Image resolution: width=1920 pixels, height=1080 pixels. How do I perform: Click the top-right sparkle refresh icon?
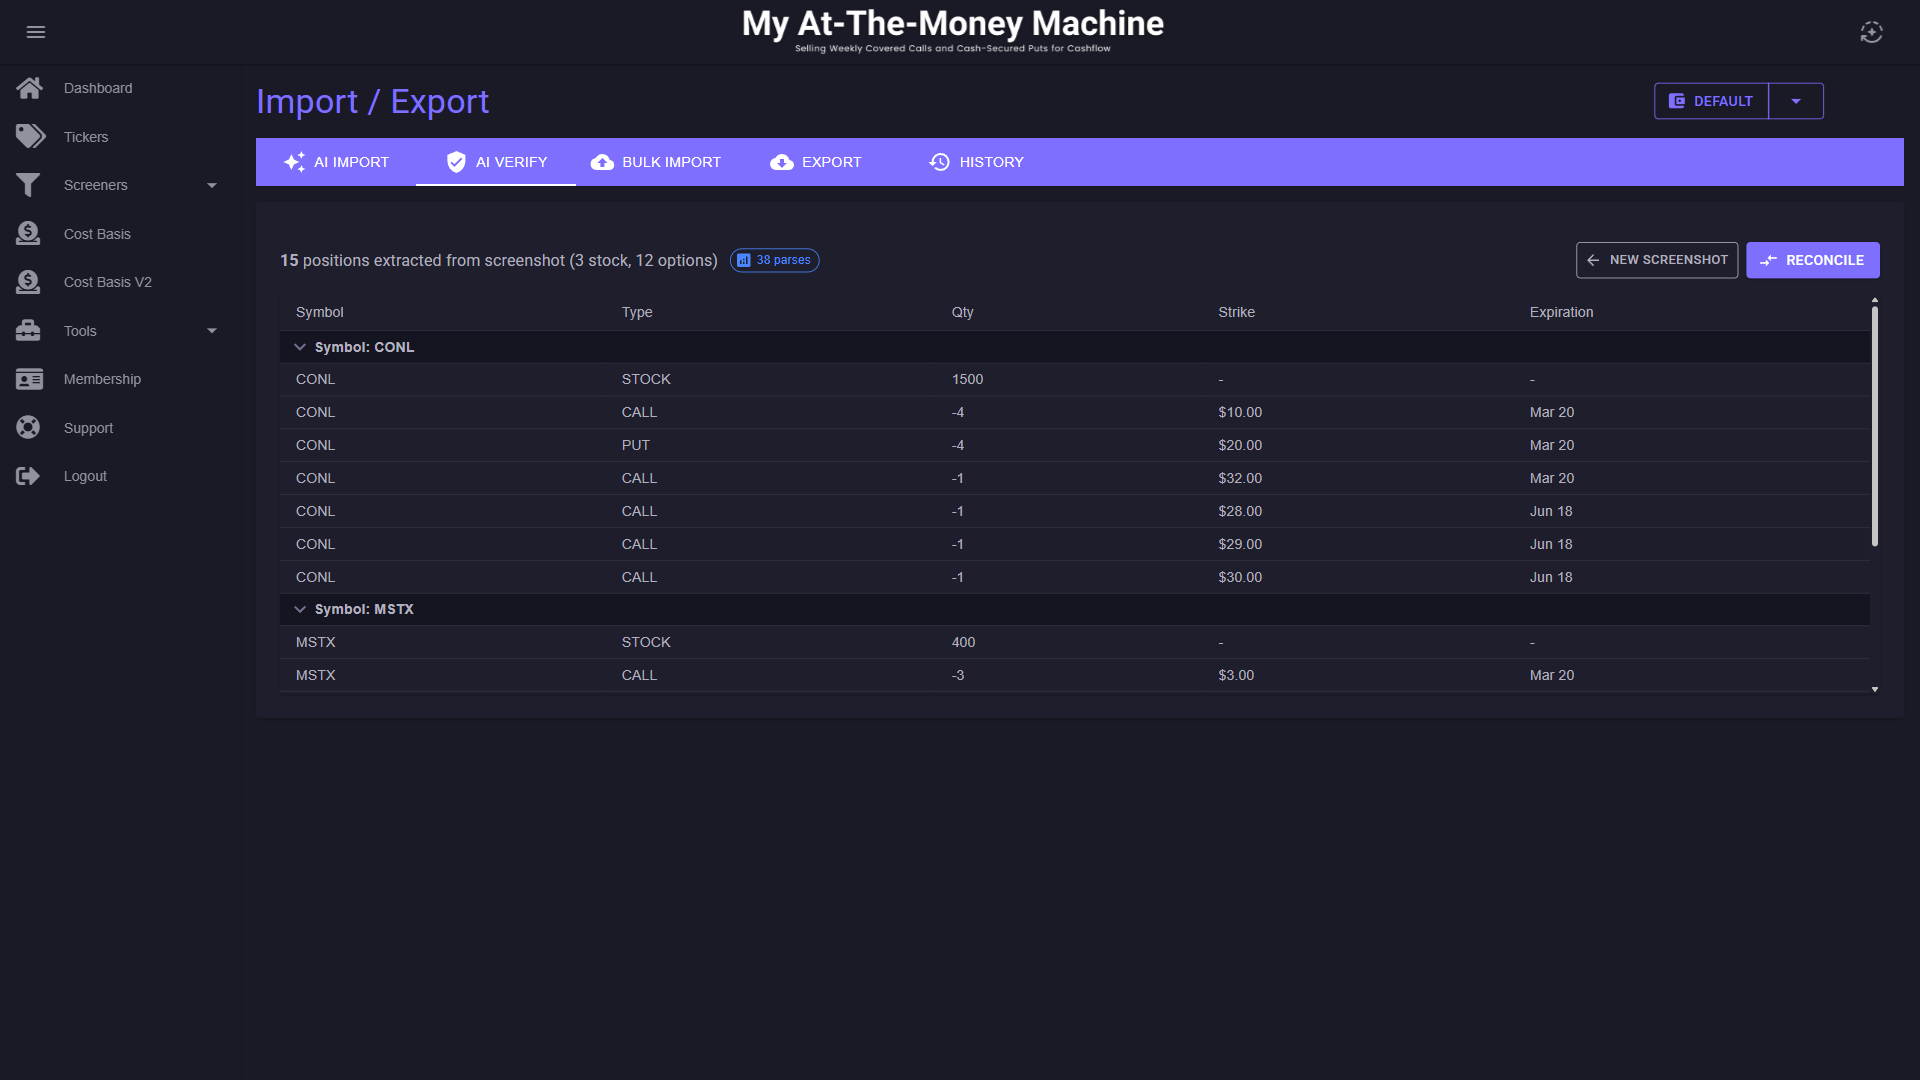(1871, 32)
